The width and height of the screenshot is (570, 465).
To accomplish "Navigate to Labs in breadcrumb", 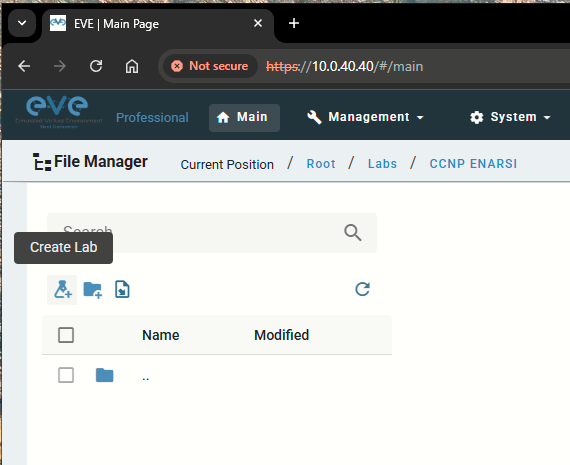I will pos(382,164).
